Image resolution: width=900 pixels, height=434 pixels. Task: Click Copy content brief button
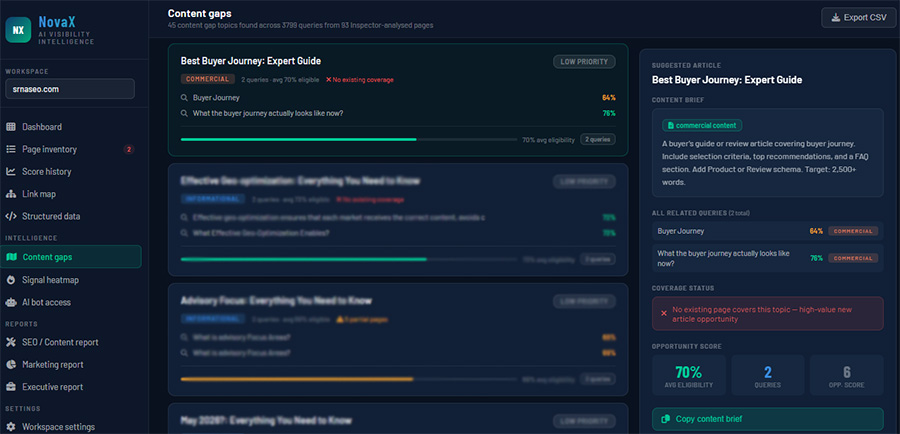[768, 419]
